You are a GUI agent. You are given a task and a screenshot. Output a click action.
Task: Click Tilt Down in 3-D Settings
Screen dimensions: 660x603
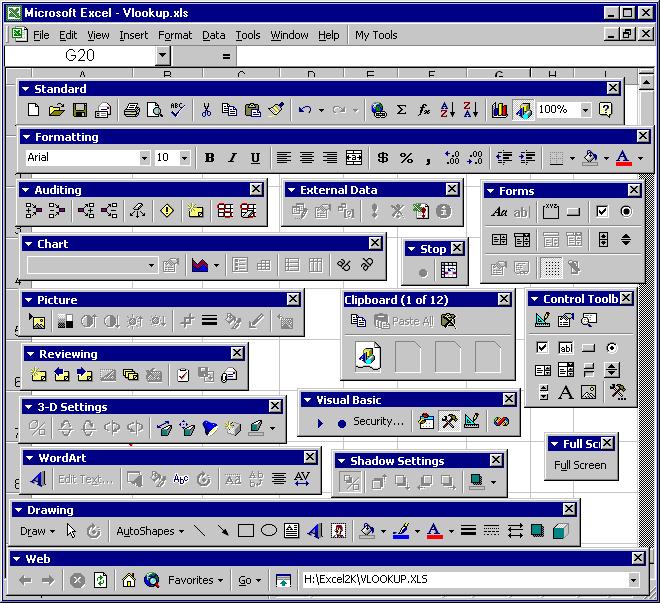(x=66, y=428)
